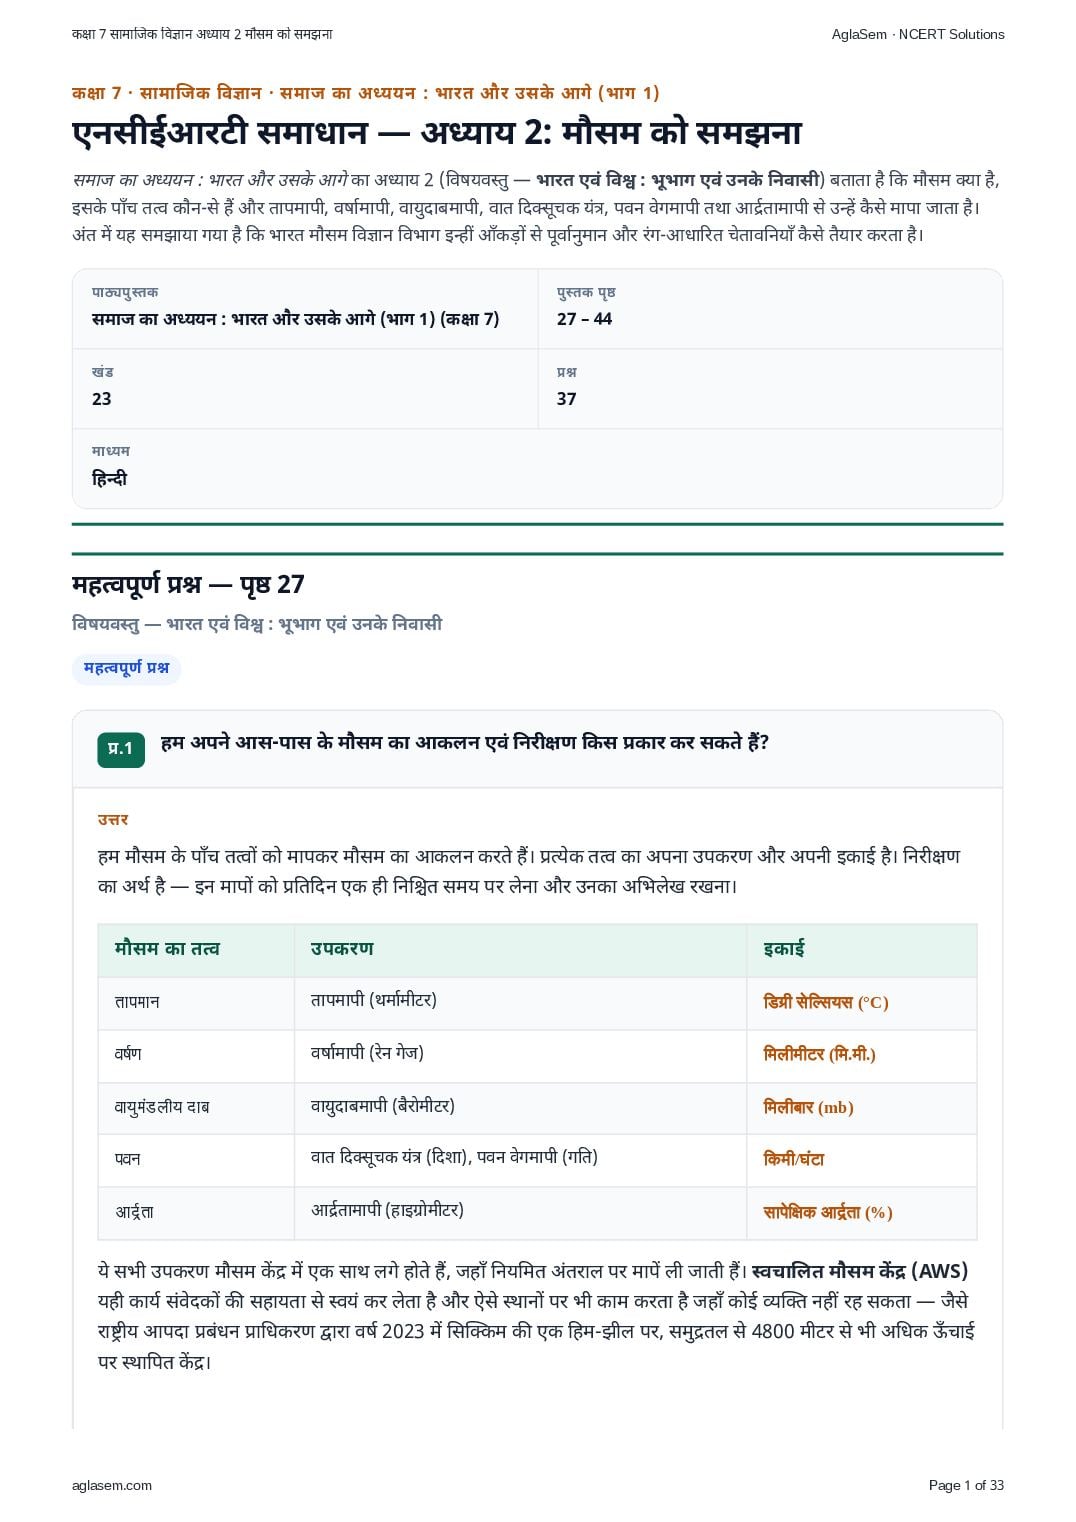Image resolution: width=1076 pixels, height=1522 pixels.
Task: Select the इकाई column header
Action: (862, 949)
